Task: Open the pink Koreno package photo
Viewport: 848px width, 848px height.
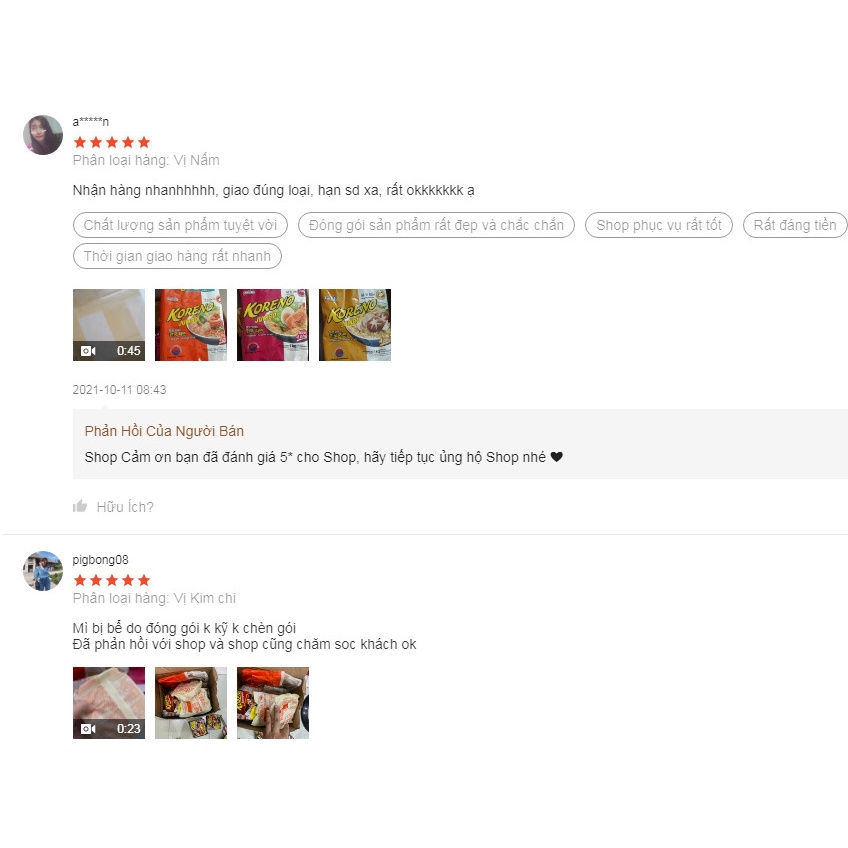Action: 273,324
